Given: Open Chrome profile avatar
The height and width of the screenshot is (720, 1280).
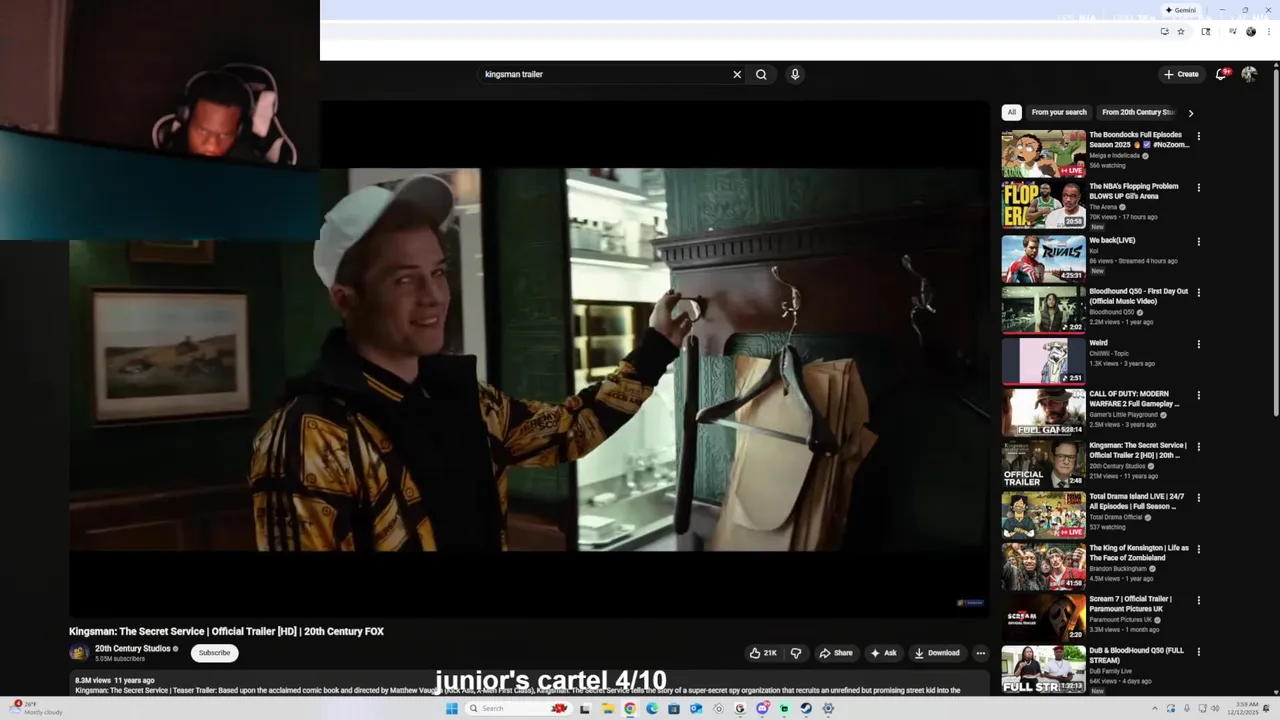Looking at the screenshot, I should click(1250, 32).
